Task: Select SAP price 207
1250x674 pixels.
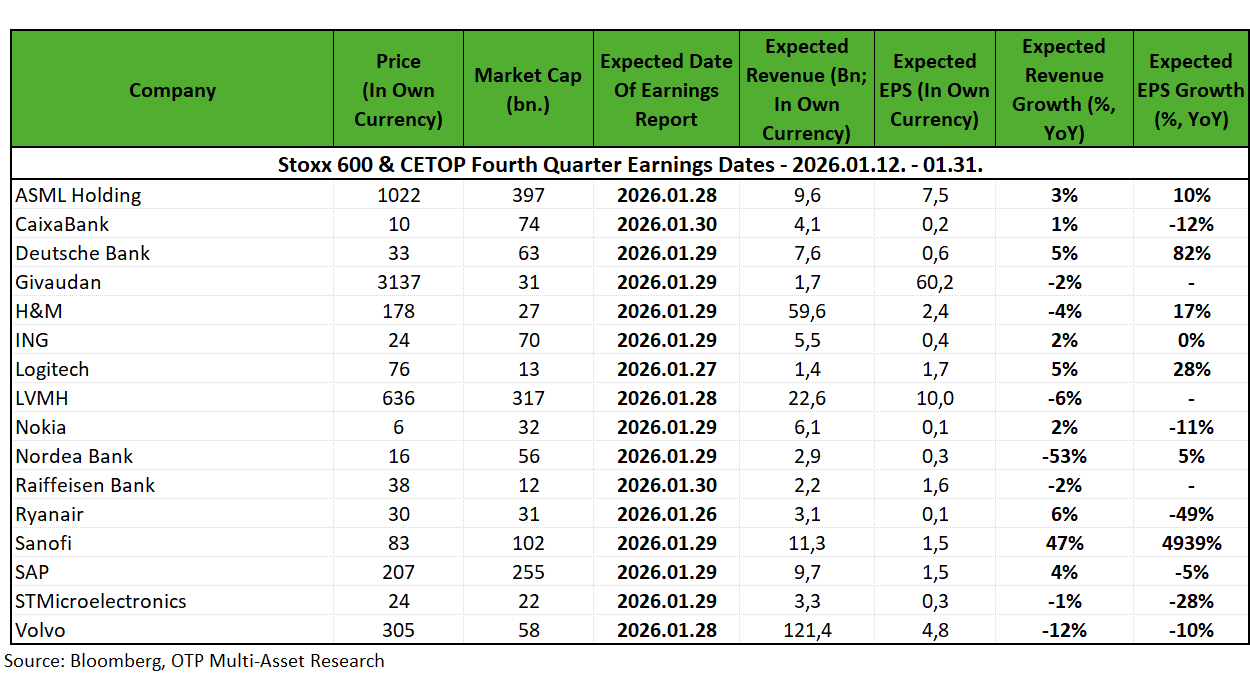Action: (x=398, y=572)
